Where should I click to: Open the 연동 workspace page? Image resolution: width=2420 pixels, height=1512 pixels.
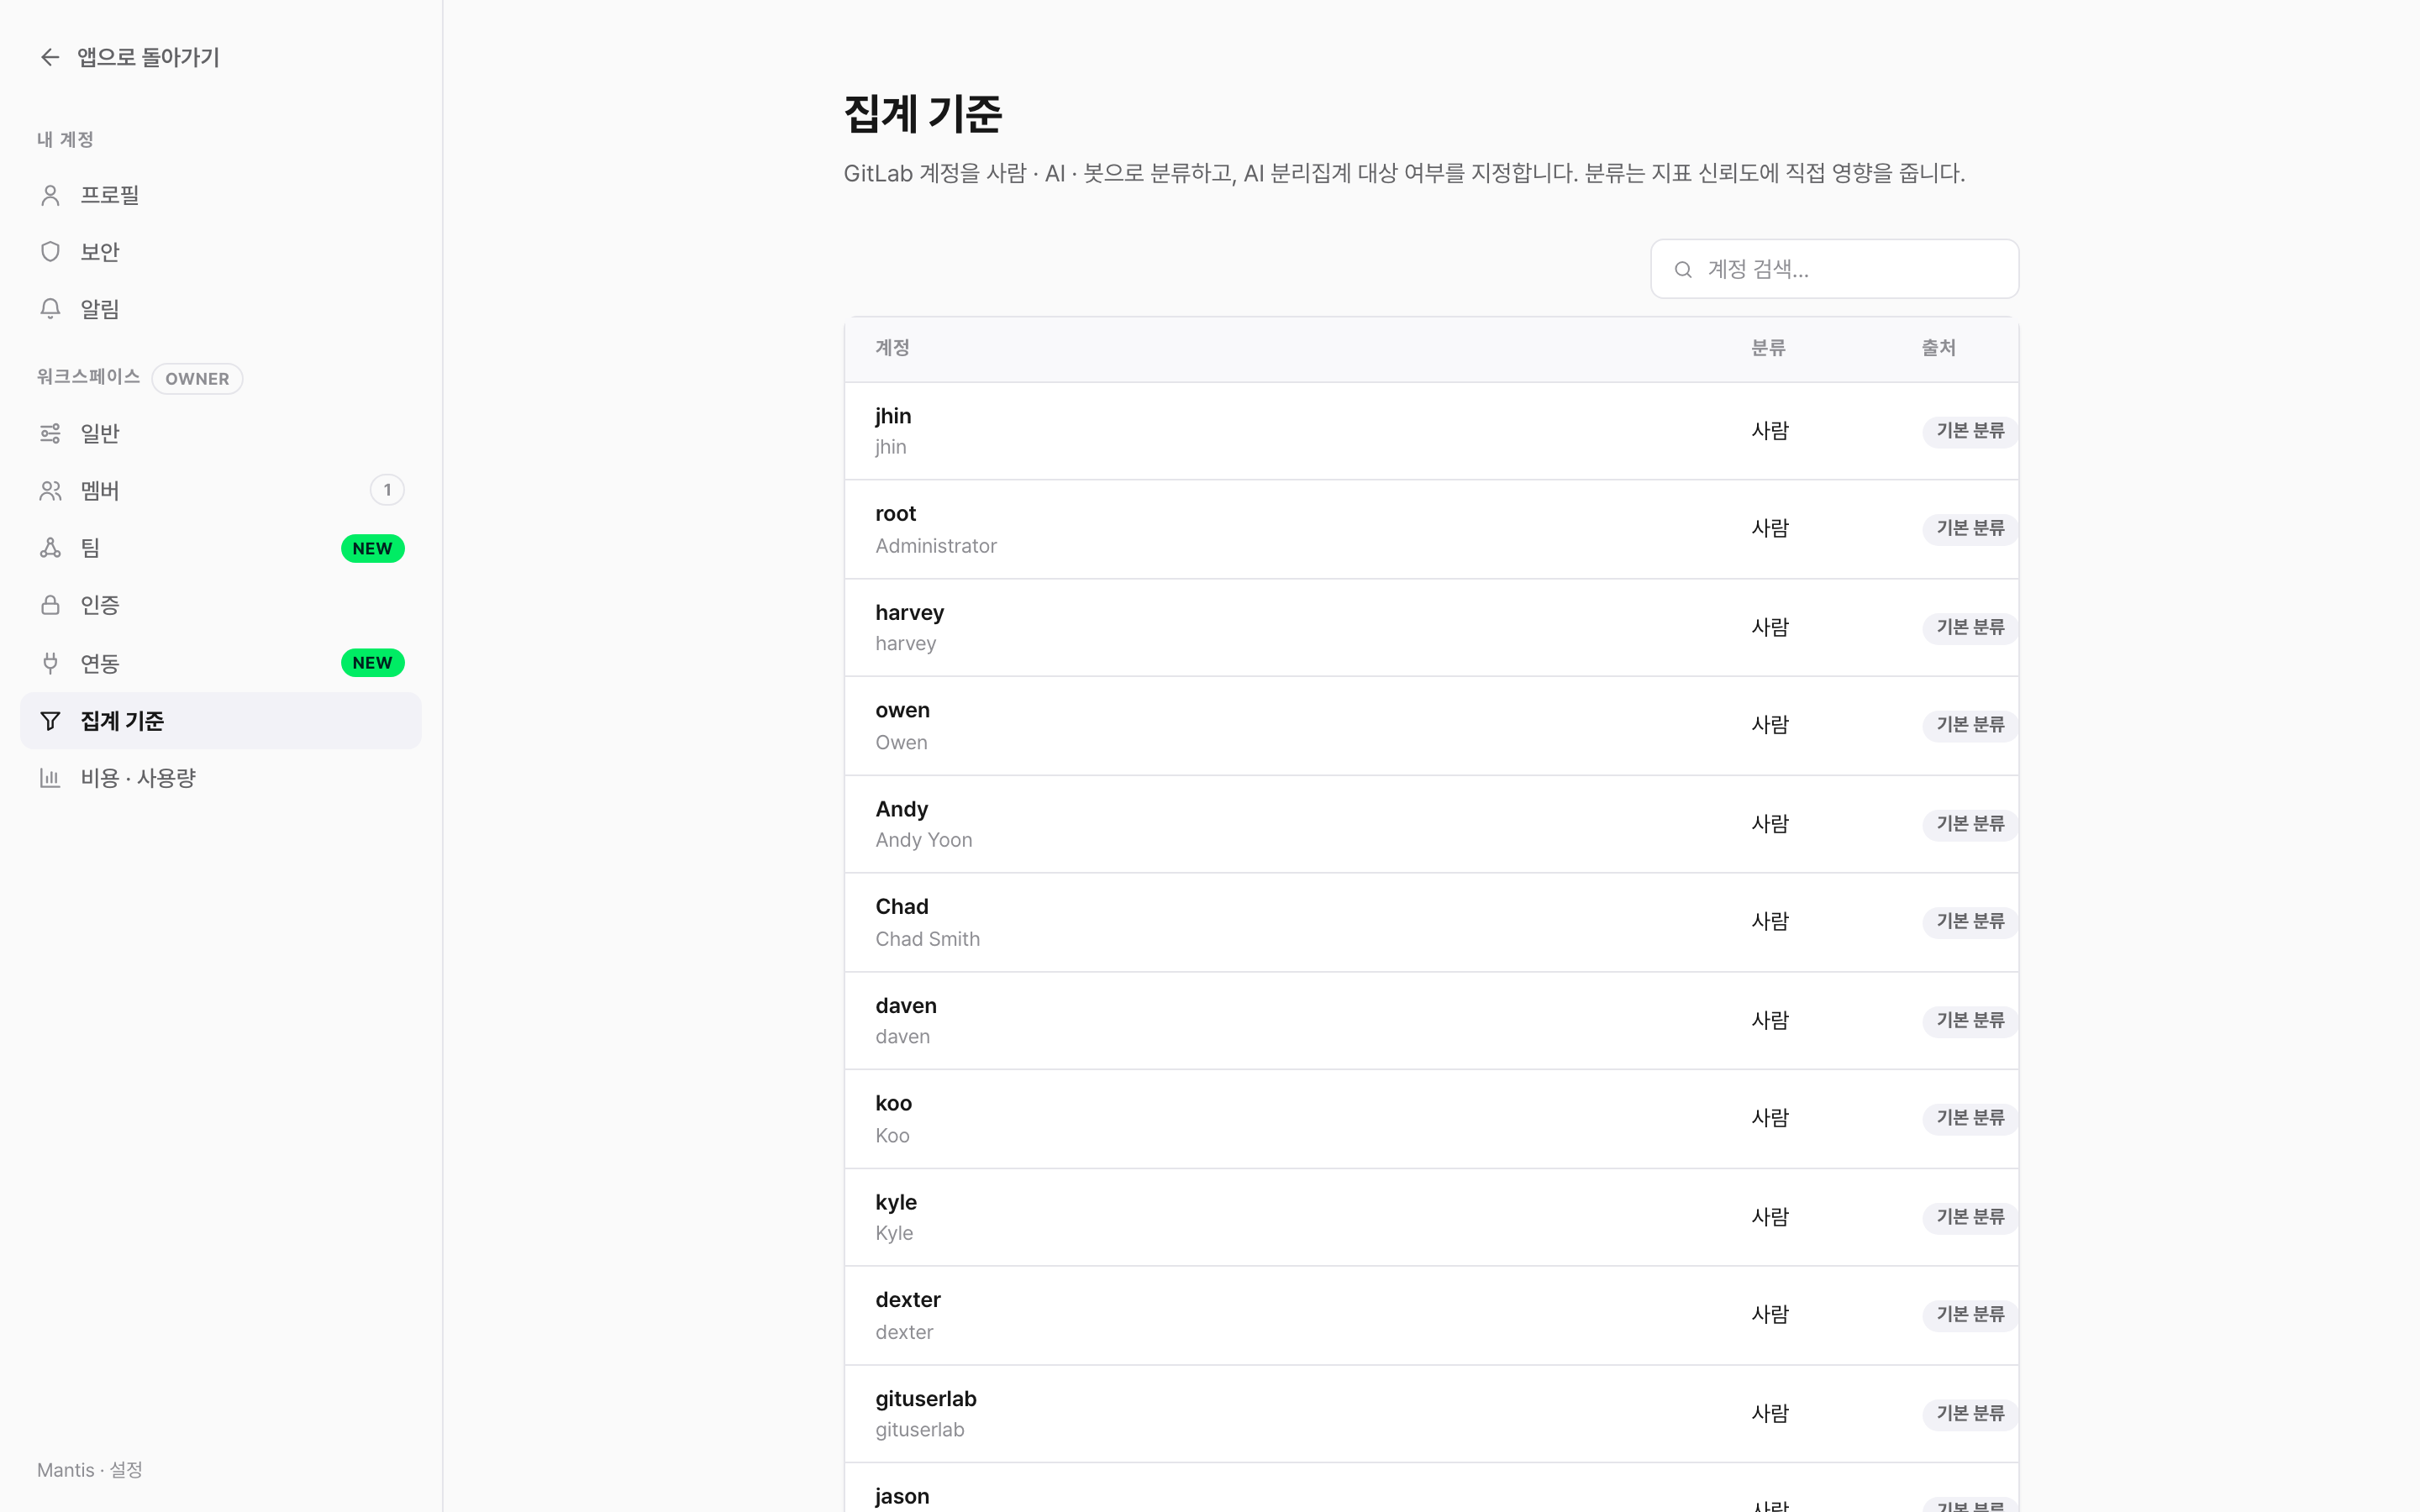(x=221, y=663)
